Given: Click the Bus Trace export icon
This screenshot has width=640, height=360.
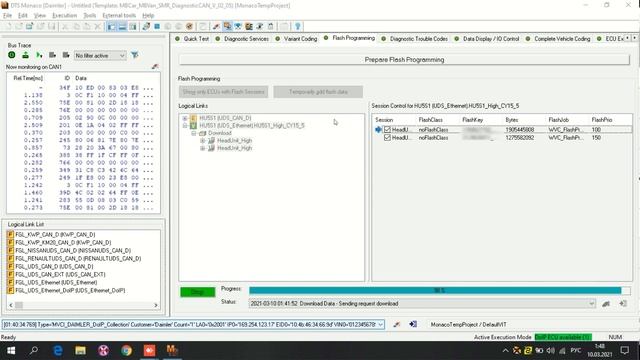Looking at the screenshot, I should pyautogui.click(x=25, y=55).
